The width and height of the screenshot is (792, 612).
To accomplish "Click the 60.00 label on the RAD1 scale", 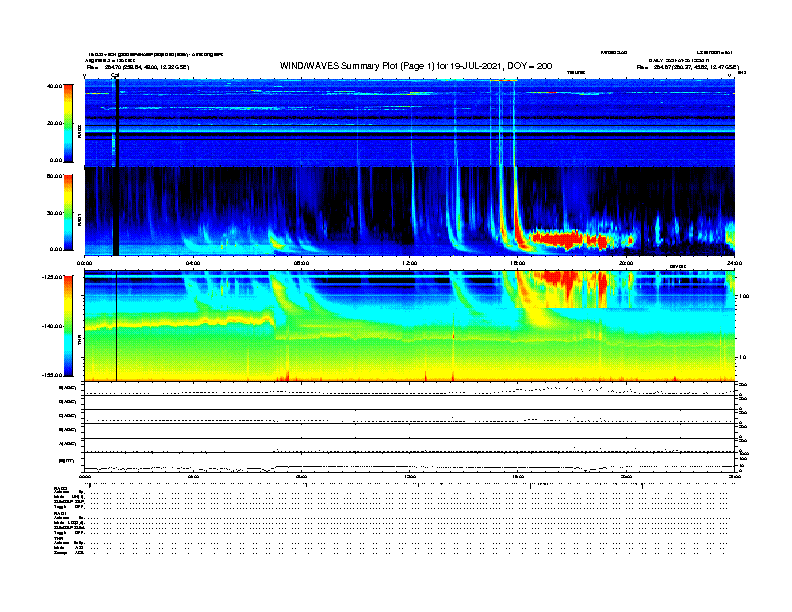I will coord(54,176).
